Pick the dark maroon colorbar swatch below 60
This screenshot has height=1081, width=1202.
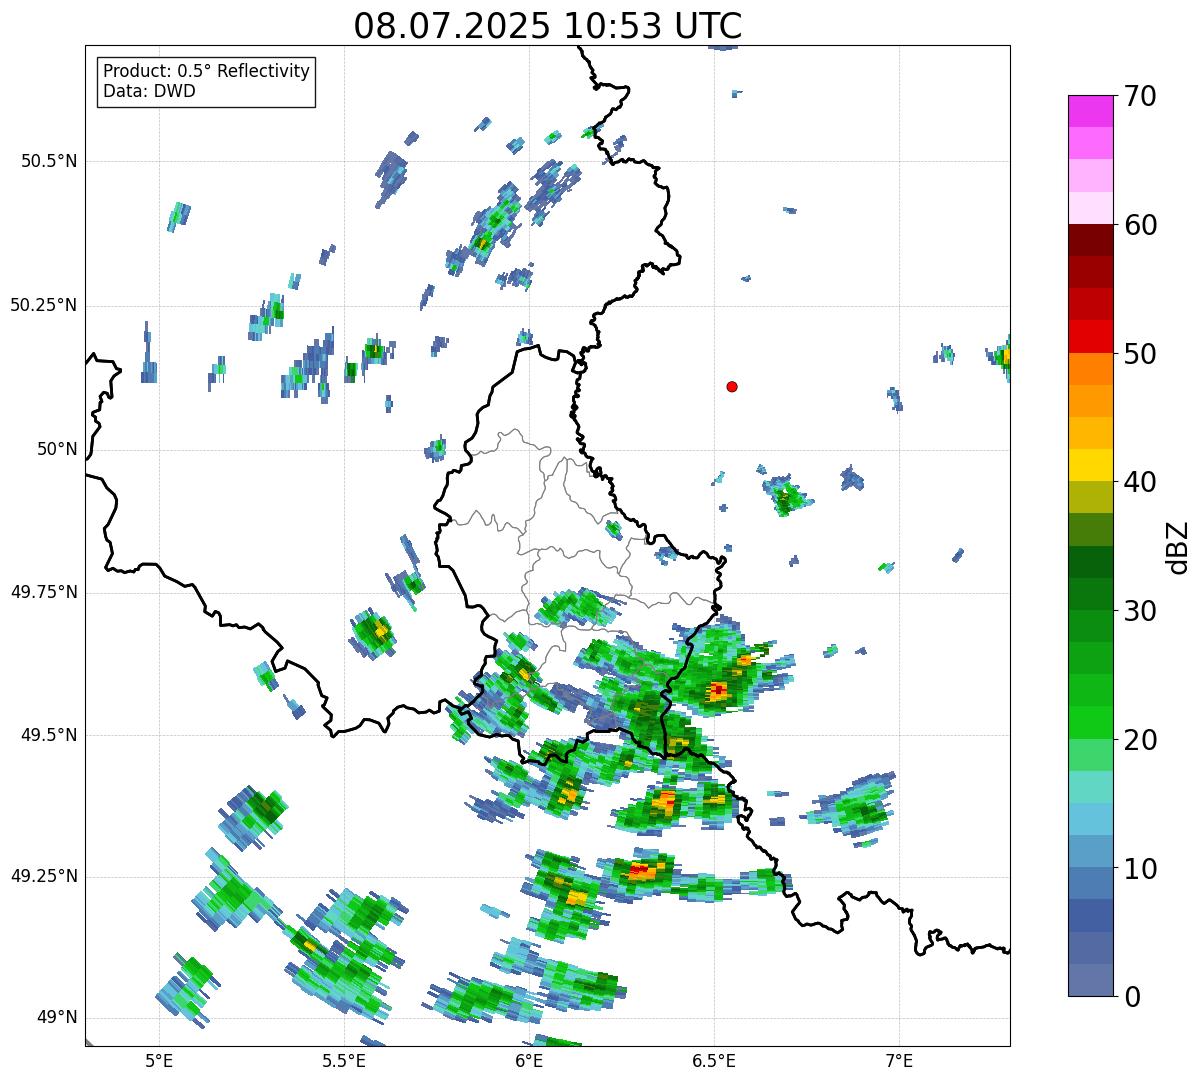[x=1091, y=240]
